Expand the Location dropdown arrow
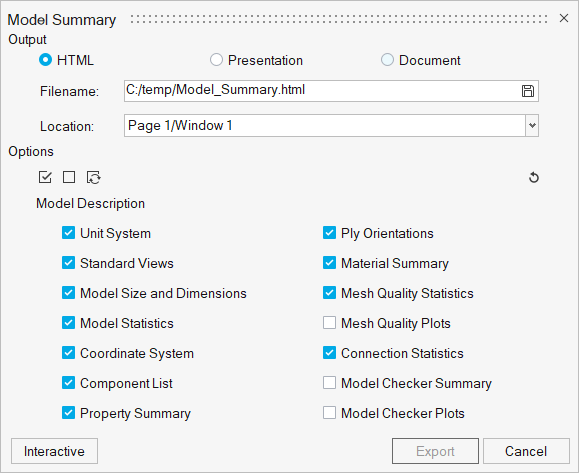579x473 pixels. click(x=532, y=126)
